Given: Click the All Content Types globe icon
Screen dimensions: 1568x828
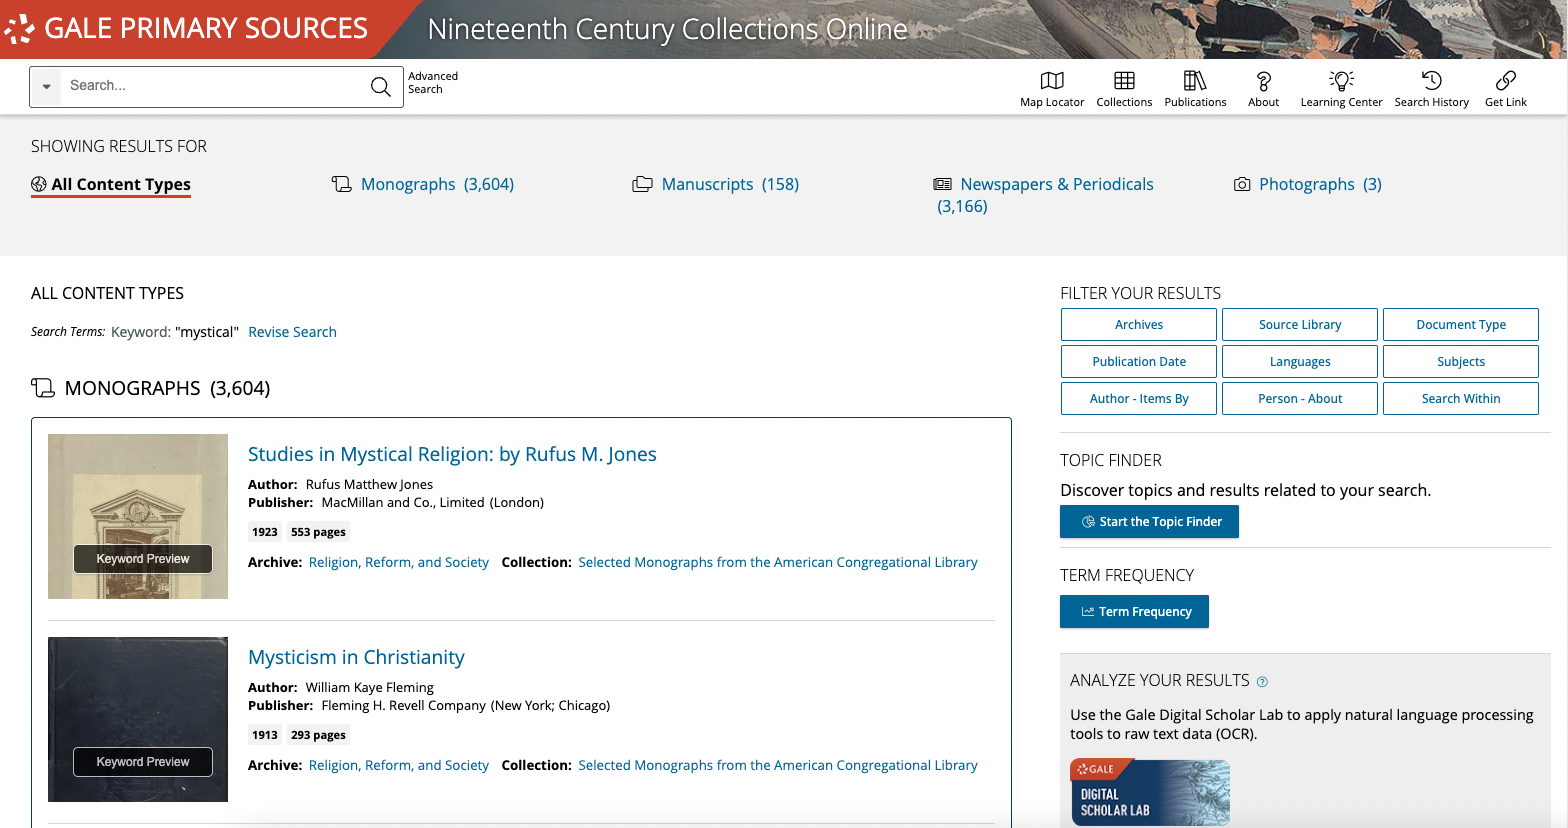Looking at the screenshot, I should [x=39, y=184].
